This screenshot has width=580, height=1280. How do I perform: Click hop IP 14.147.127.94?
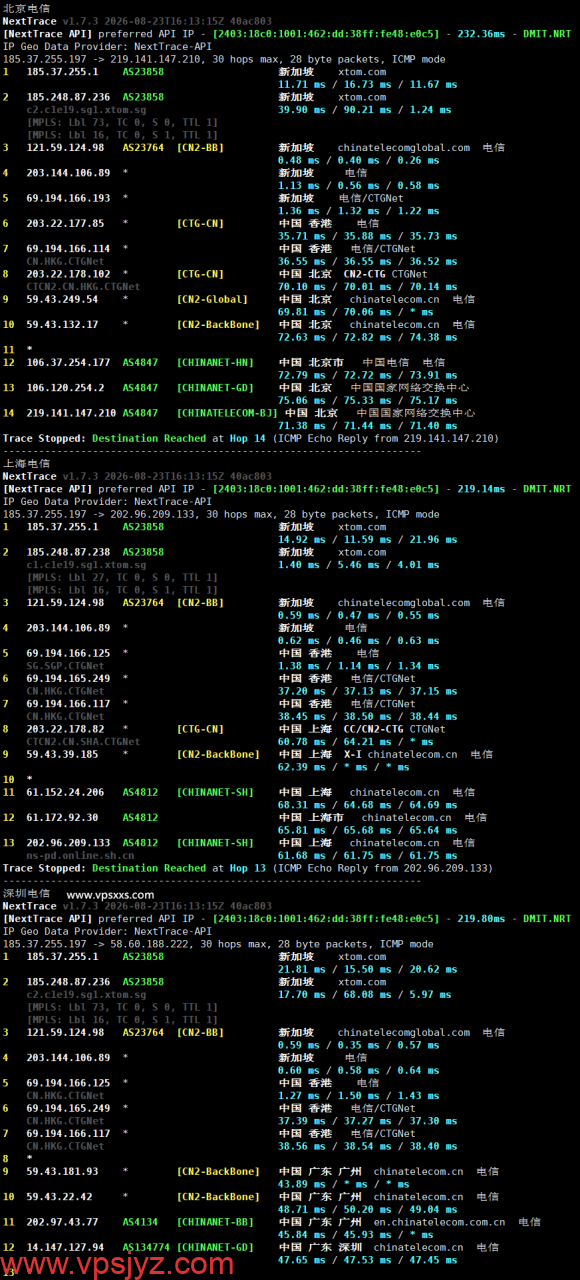pyautogui.click(x=65, y=1247)
